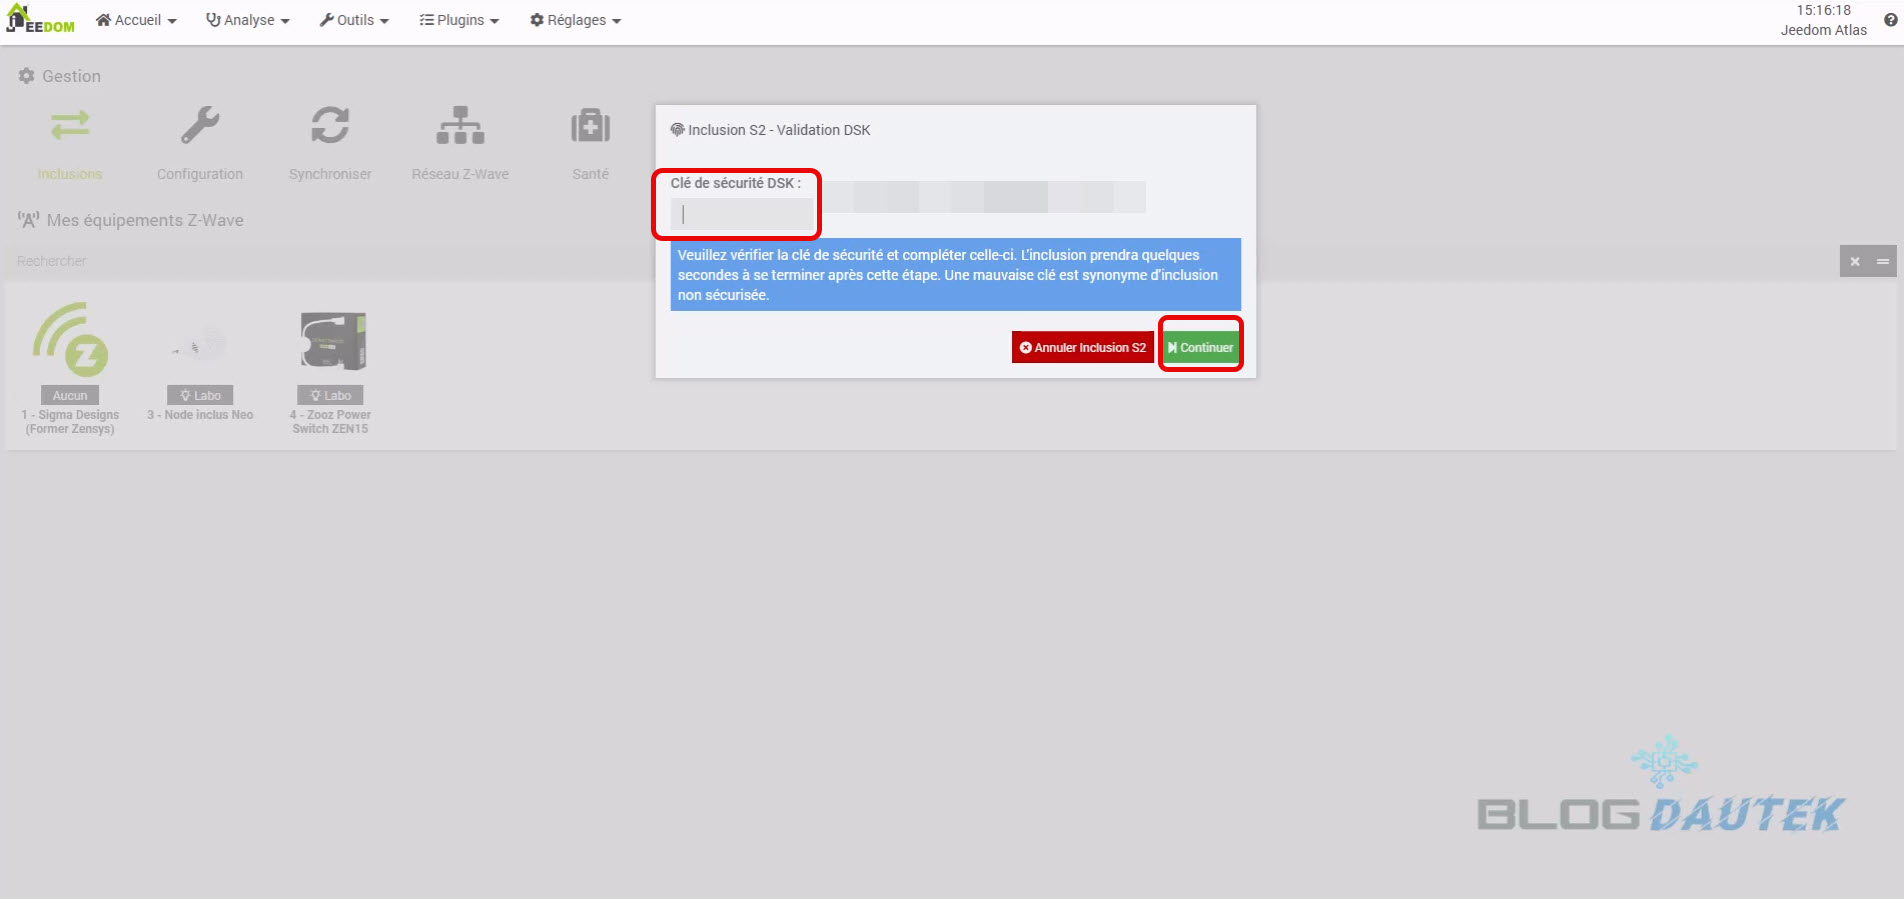Image resolution: width=1904 pixels, height=899 pixels.
Task: Click the Inclusions arrows icon
Action: pyautogui.click(x=70, y=126)
